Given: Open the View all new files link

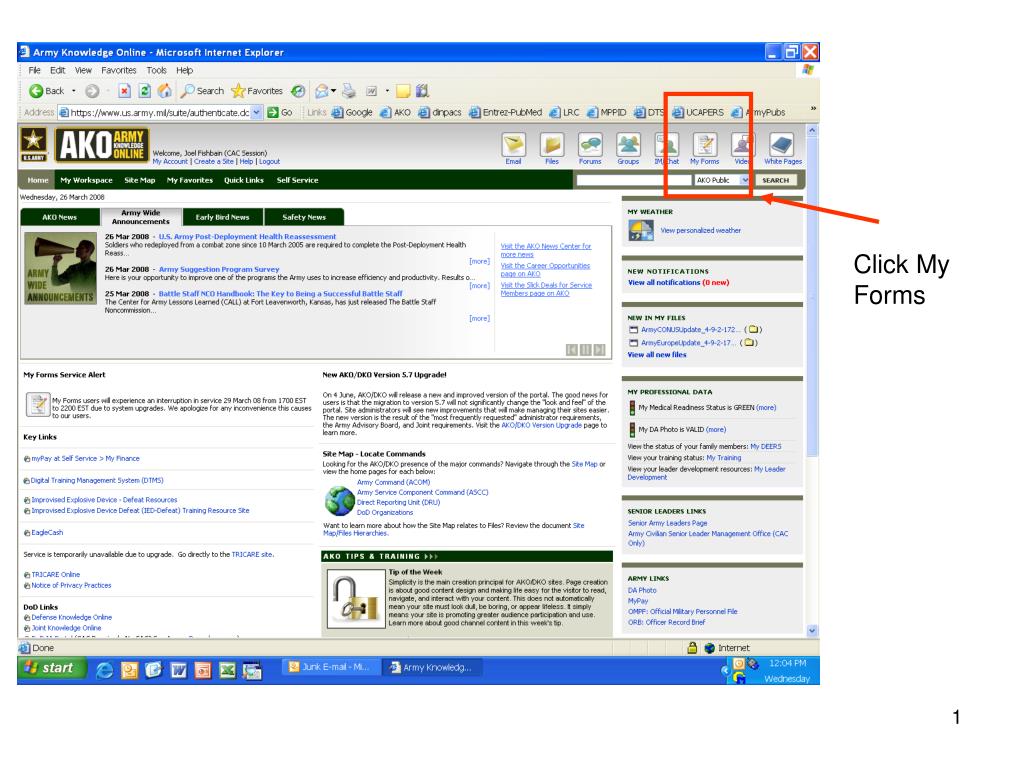Looking at the screenshot, I should point(657,355).
